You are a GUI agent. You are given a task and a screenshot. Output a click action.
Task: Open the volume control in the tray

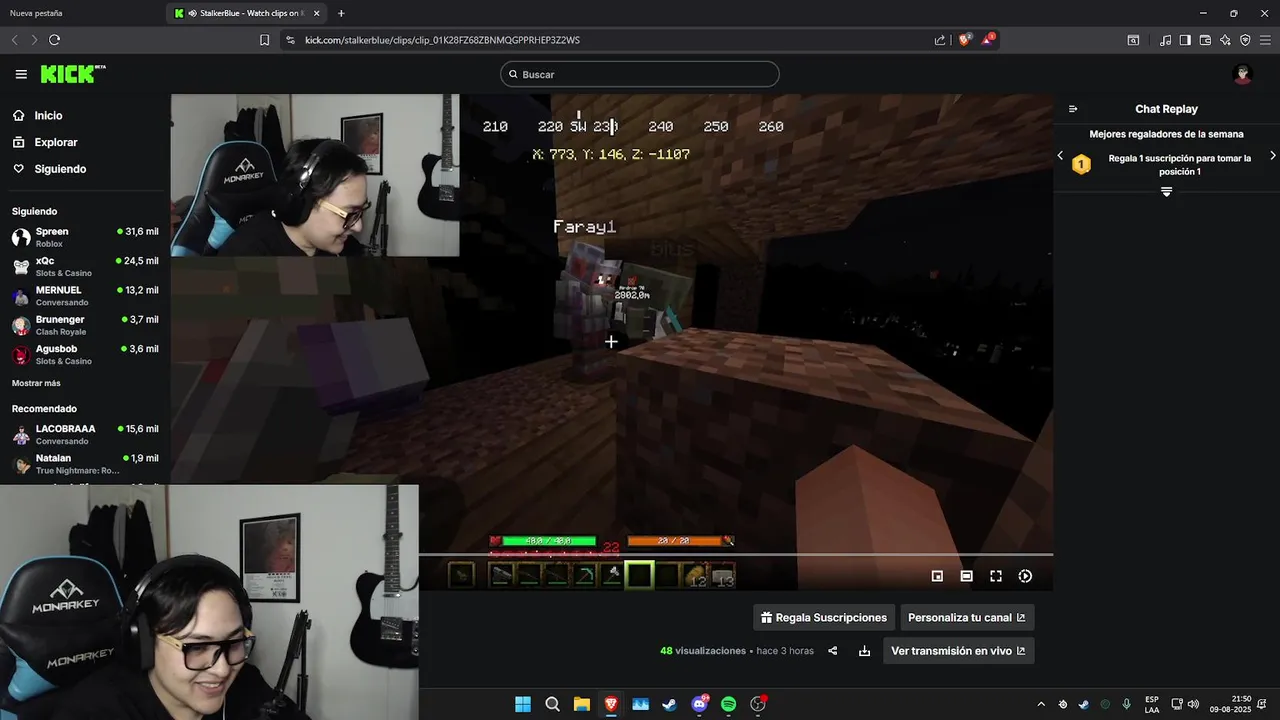click(1192, 704)
